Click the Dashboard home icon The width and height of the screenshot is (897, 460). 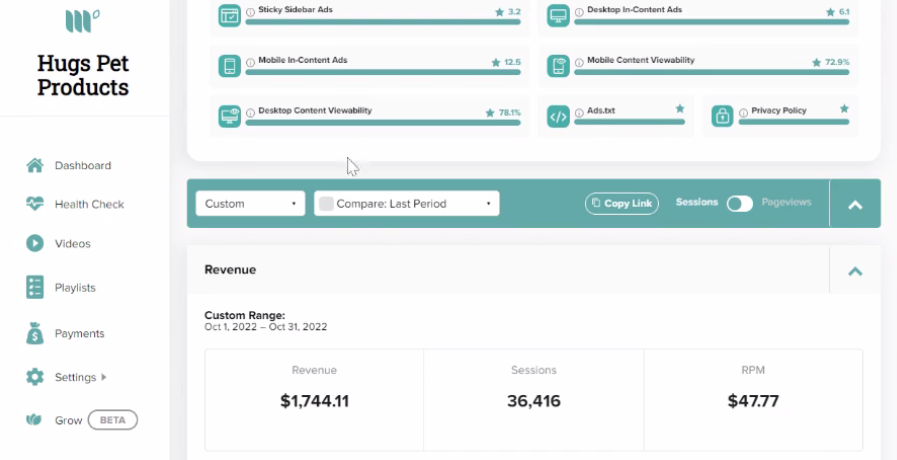tap(35, 165)
